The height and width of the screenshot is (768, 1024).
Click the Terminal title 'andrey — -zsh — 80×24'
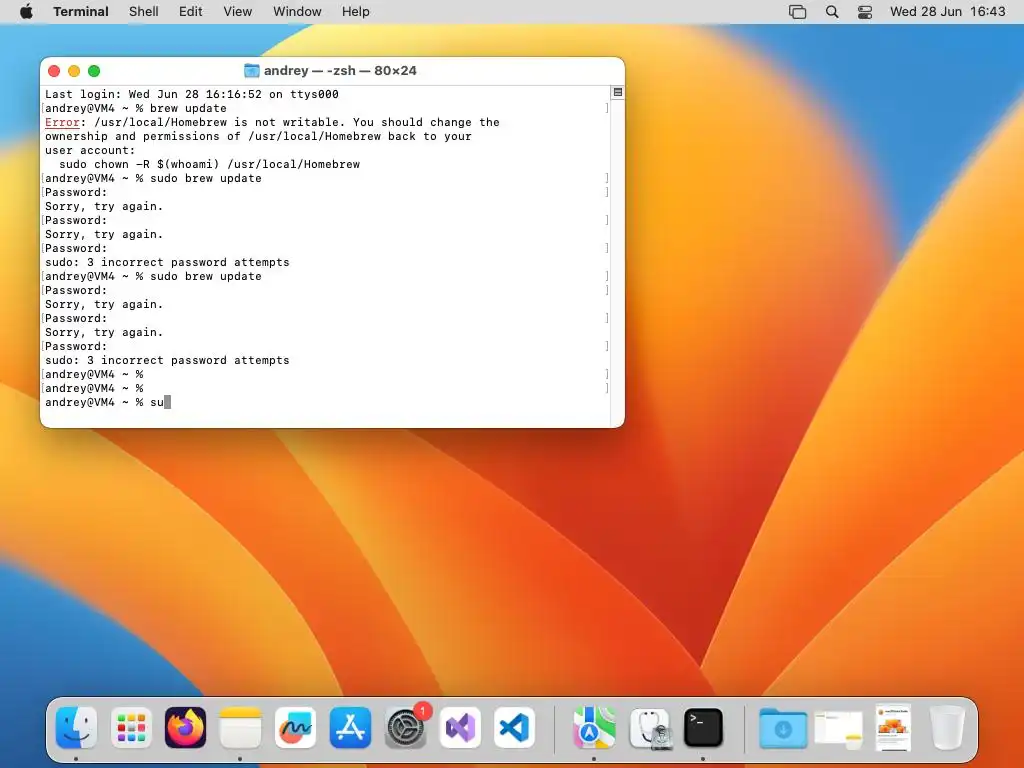pyautogui.click(x=340, y=71)
